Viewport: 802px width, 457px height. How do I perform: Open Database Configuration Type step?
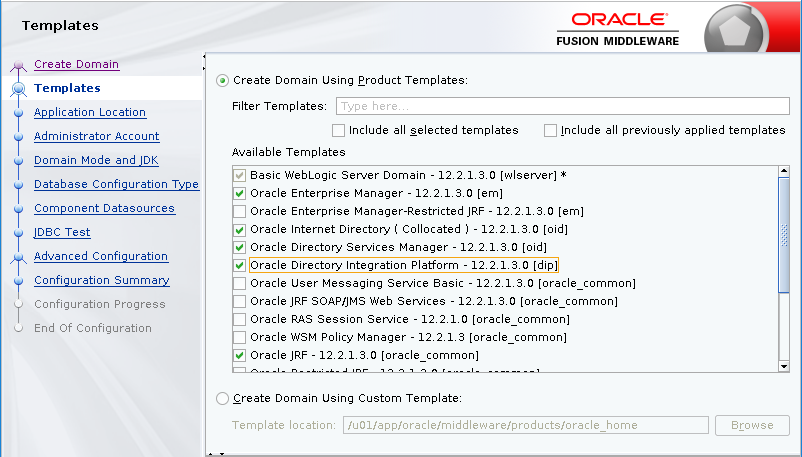point(116,184)
